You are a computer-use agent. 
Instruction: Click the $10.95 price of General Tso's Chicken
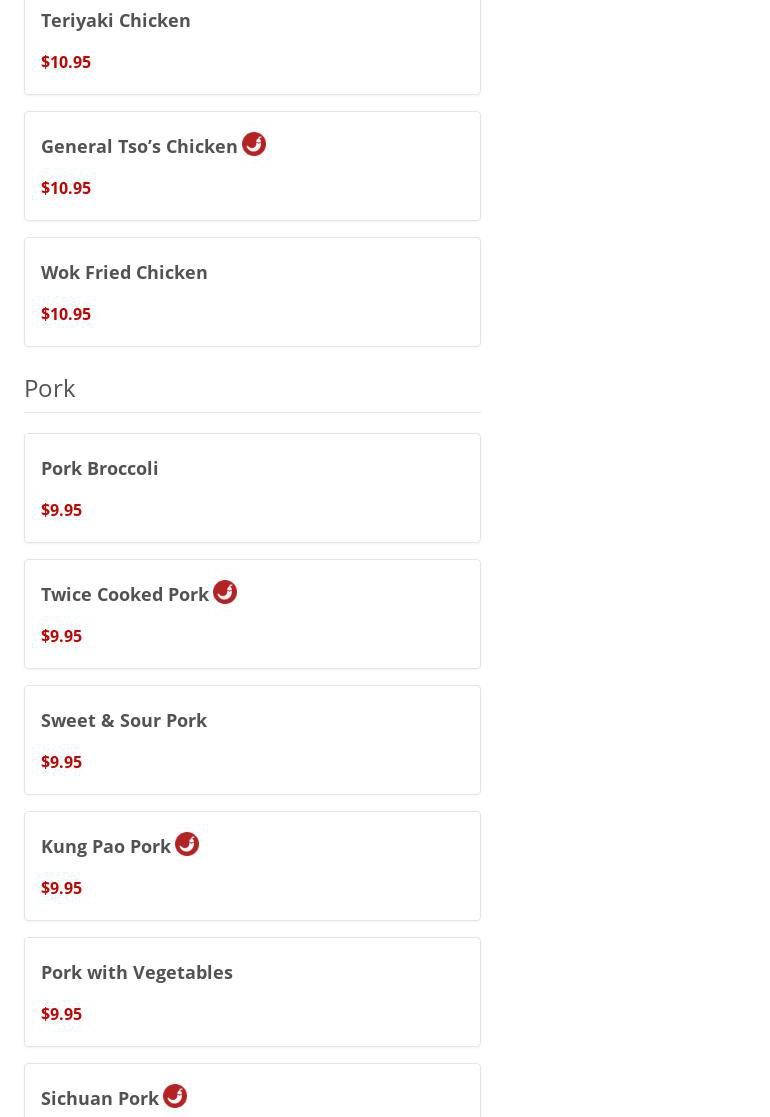[66, 188]
